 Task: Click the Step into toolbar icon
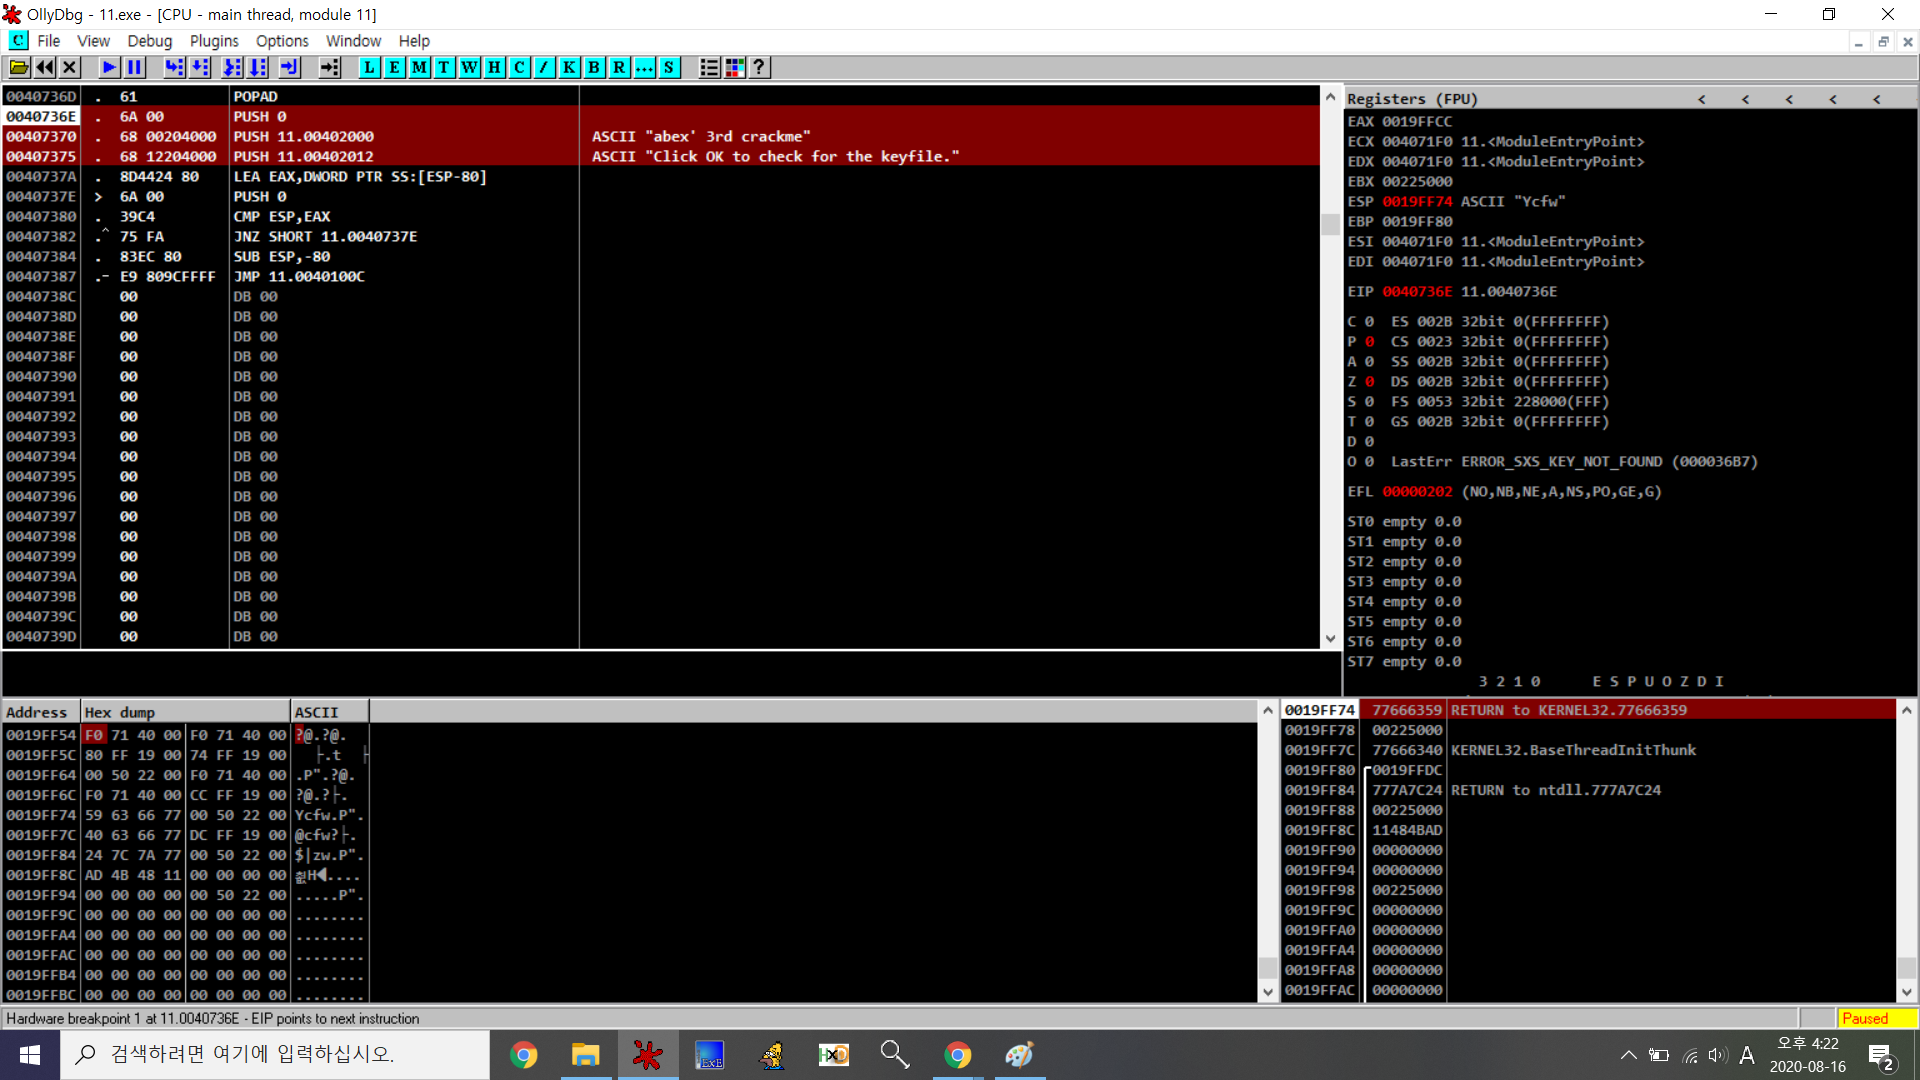[174, 67]
